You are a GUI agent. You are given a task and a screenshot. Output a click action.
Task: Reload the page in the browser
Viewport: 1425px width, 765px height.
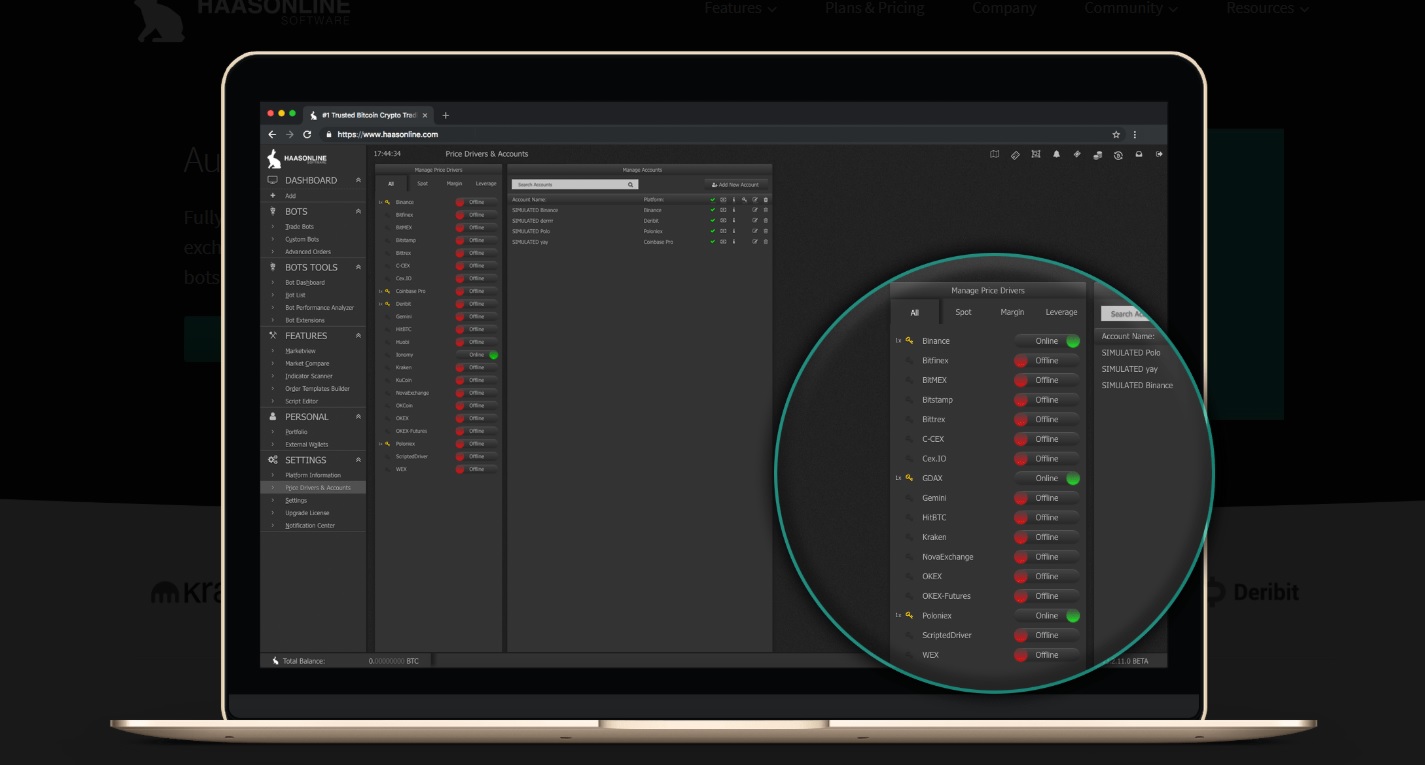click(x=307, y=134)
